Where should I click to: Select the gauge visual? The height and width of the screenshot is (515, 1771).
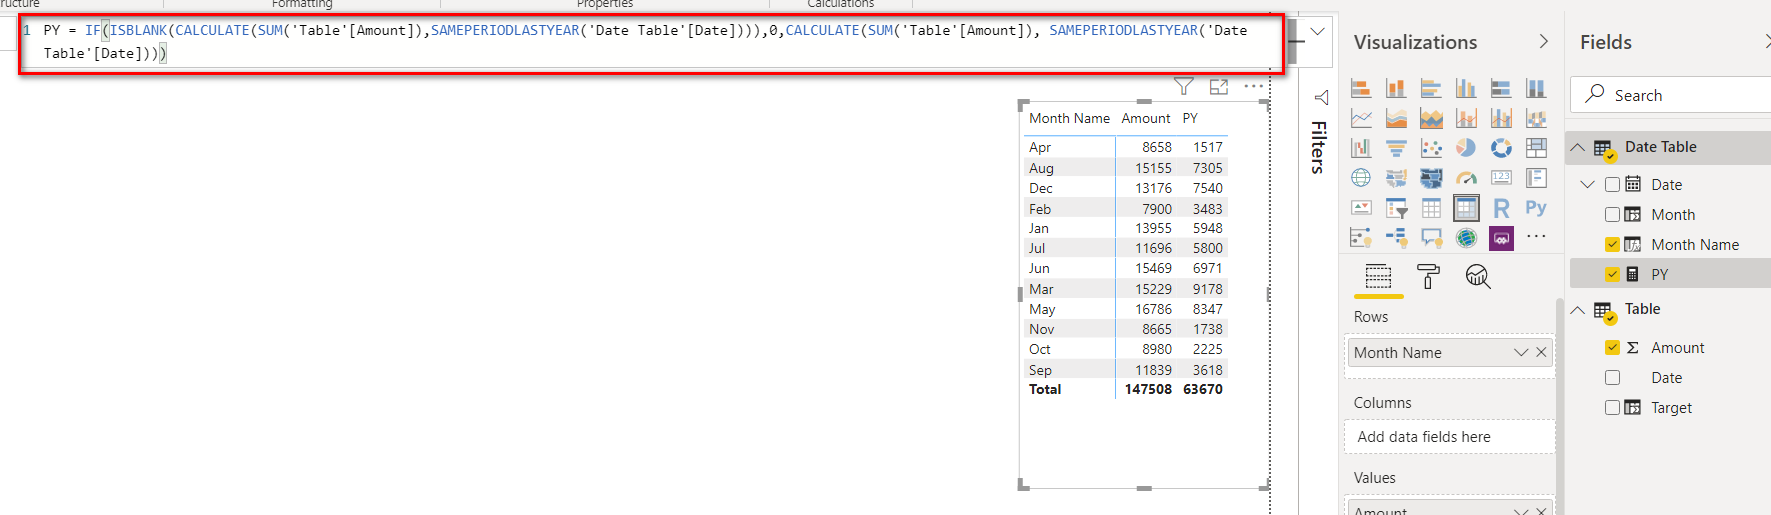pos(1466,178)
